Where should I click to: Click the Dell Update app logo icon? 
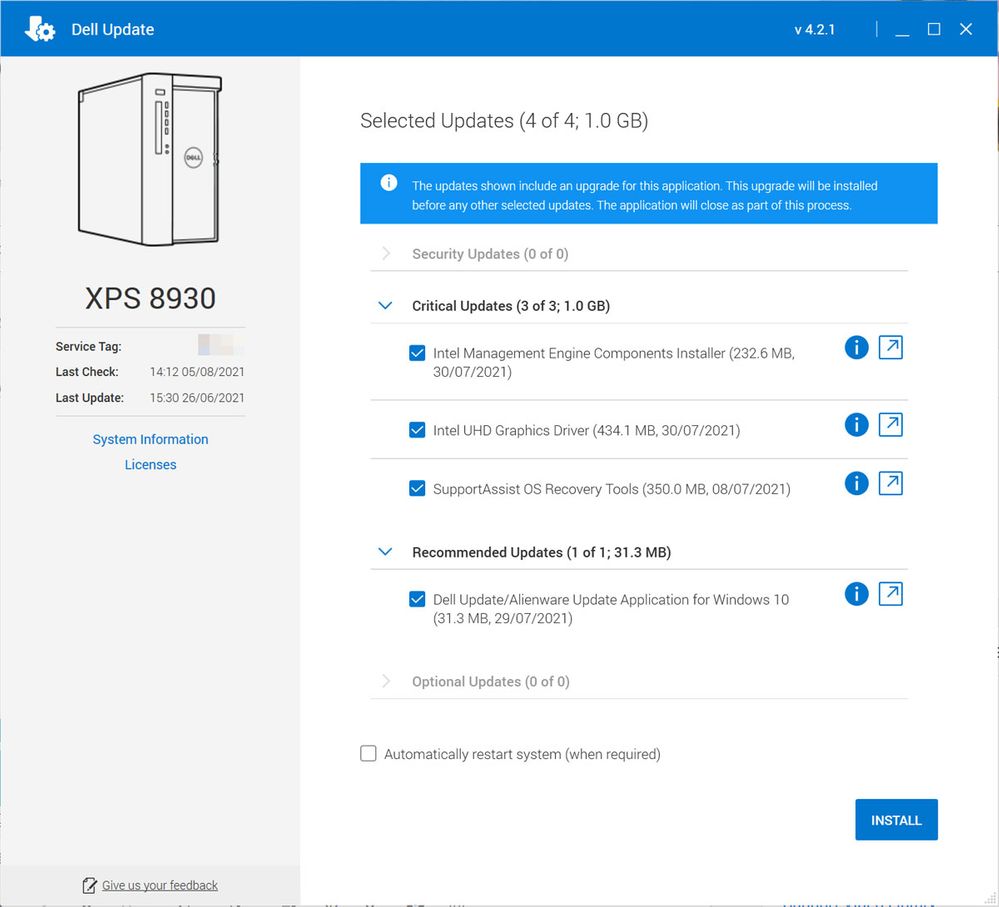pyautogui.click(x=40, y=29)
